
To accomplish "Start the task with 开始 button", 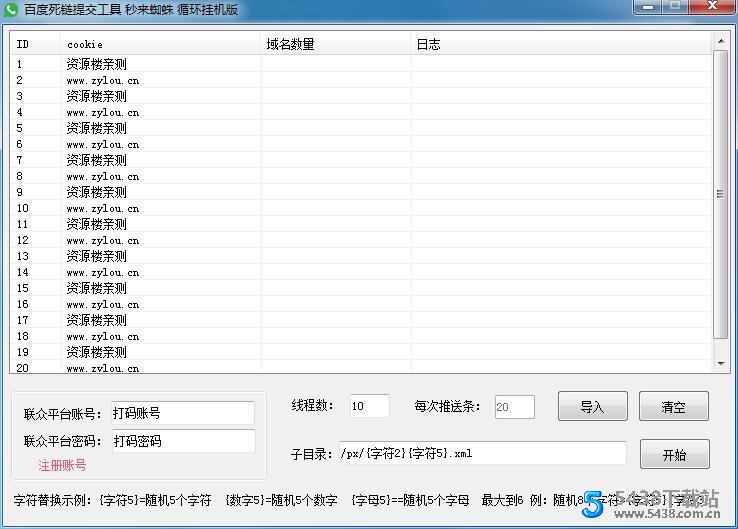I will click(674, 454).
